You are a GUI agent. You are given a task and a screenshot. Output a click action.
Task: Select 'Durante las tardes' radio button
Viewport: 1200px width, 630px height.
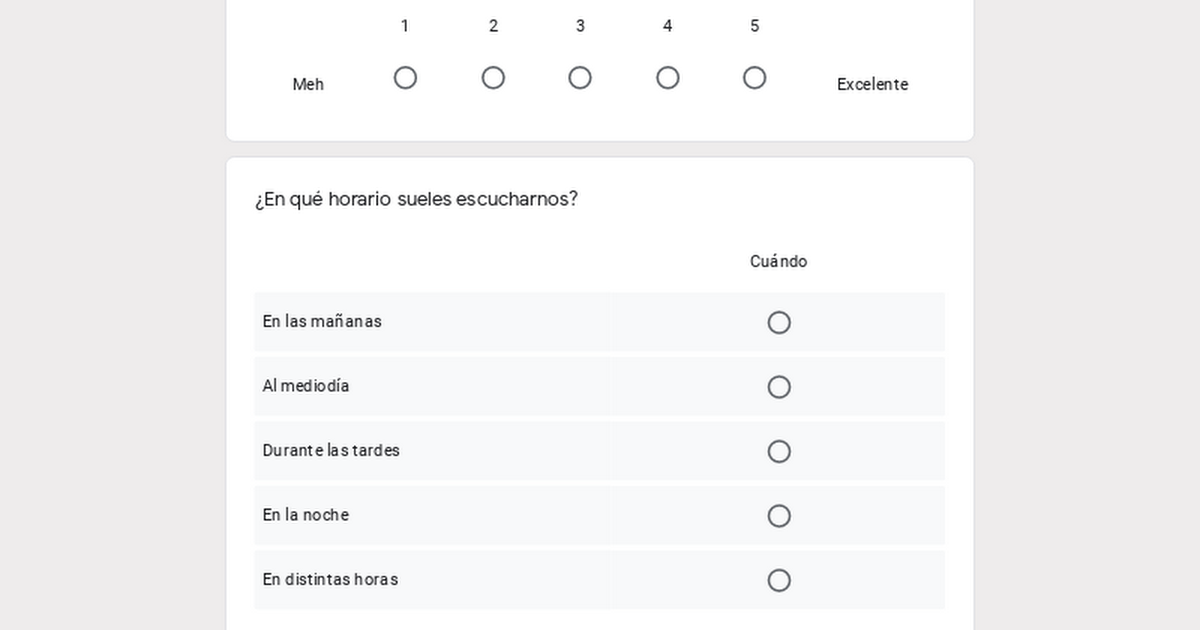tap(779, 451)
